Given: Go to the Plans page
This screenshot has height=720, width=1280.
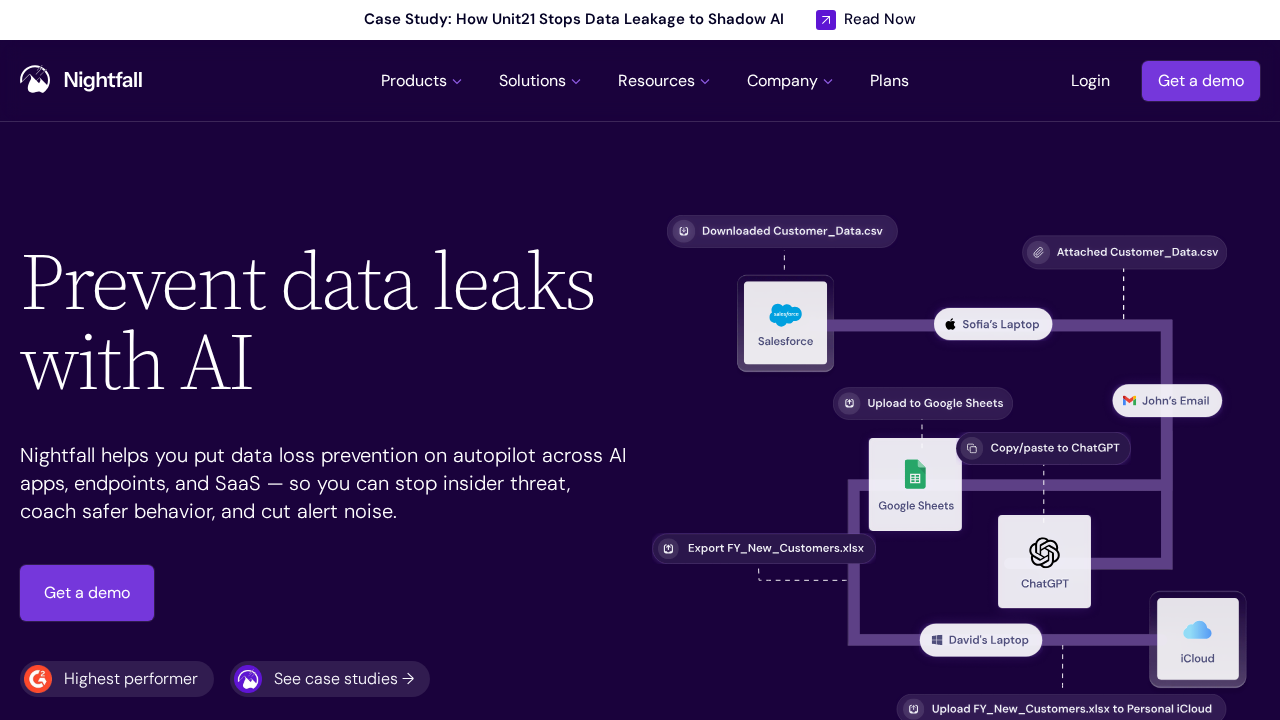Looking at the screenshot, I should [889, 81].
